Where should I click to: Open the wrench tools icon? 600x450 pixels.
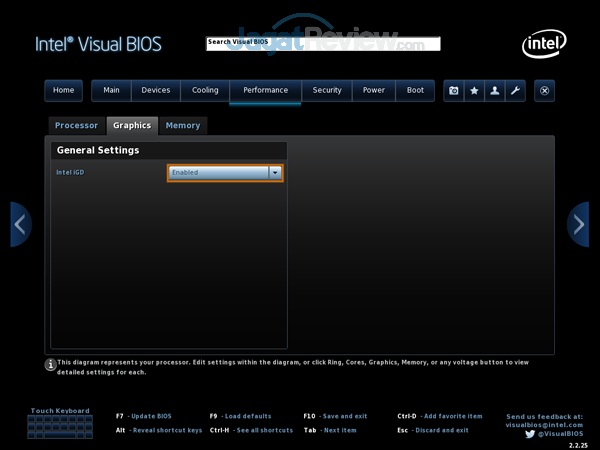515,90
